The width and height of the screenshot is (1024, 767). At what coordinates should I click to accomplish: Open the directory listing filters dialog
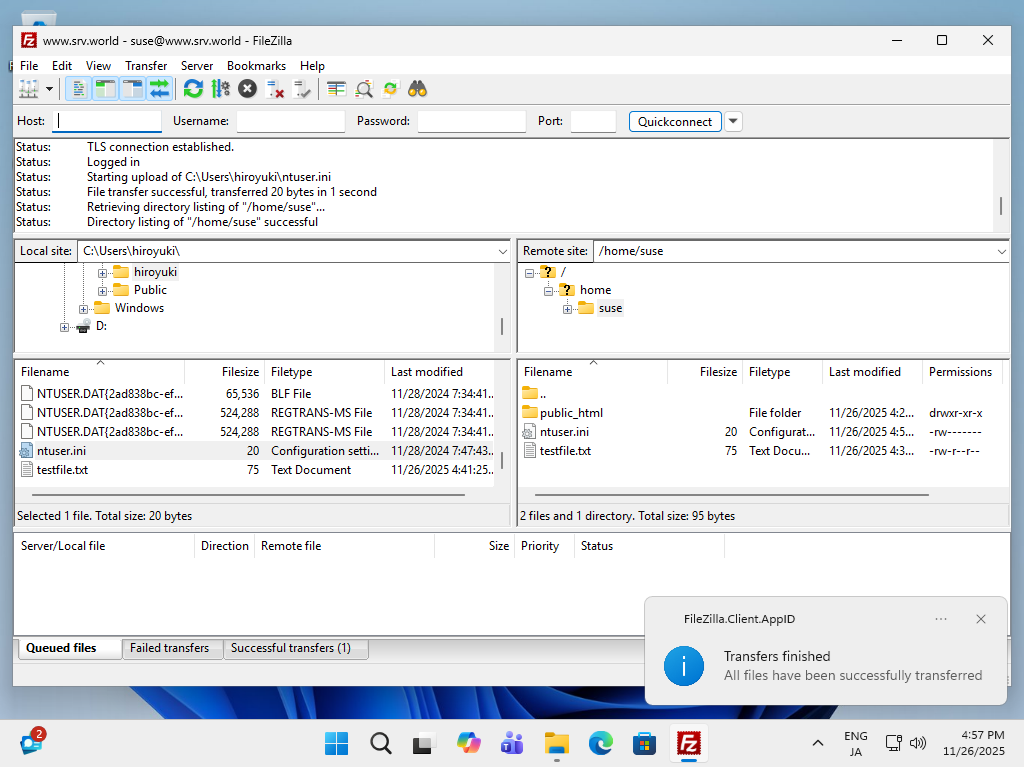click(x=337, y=89)
